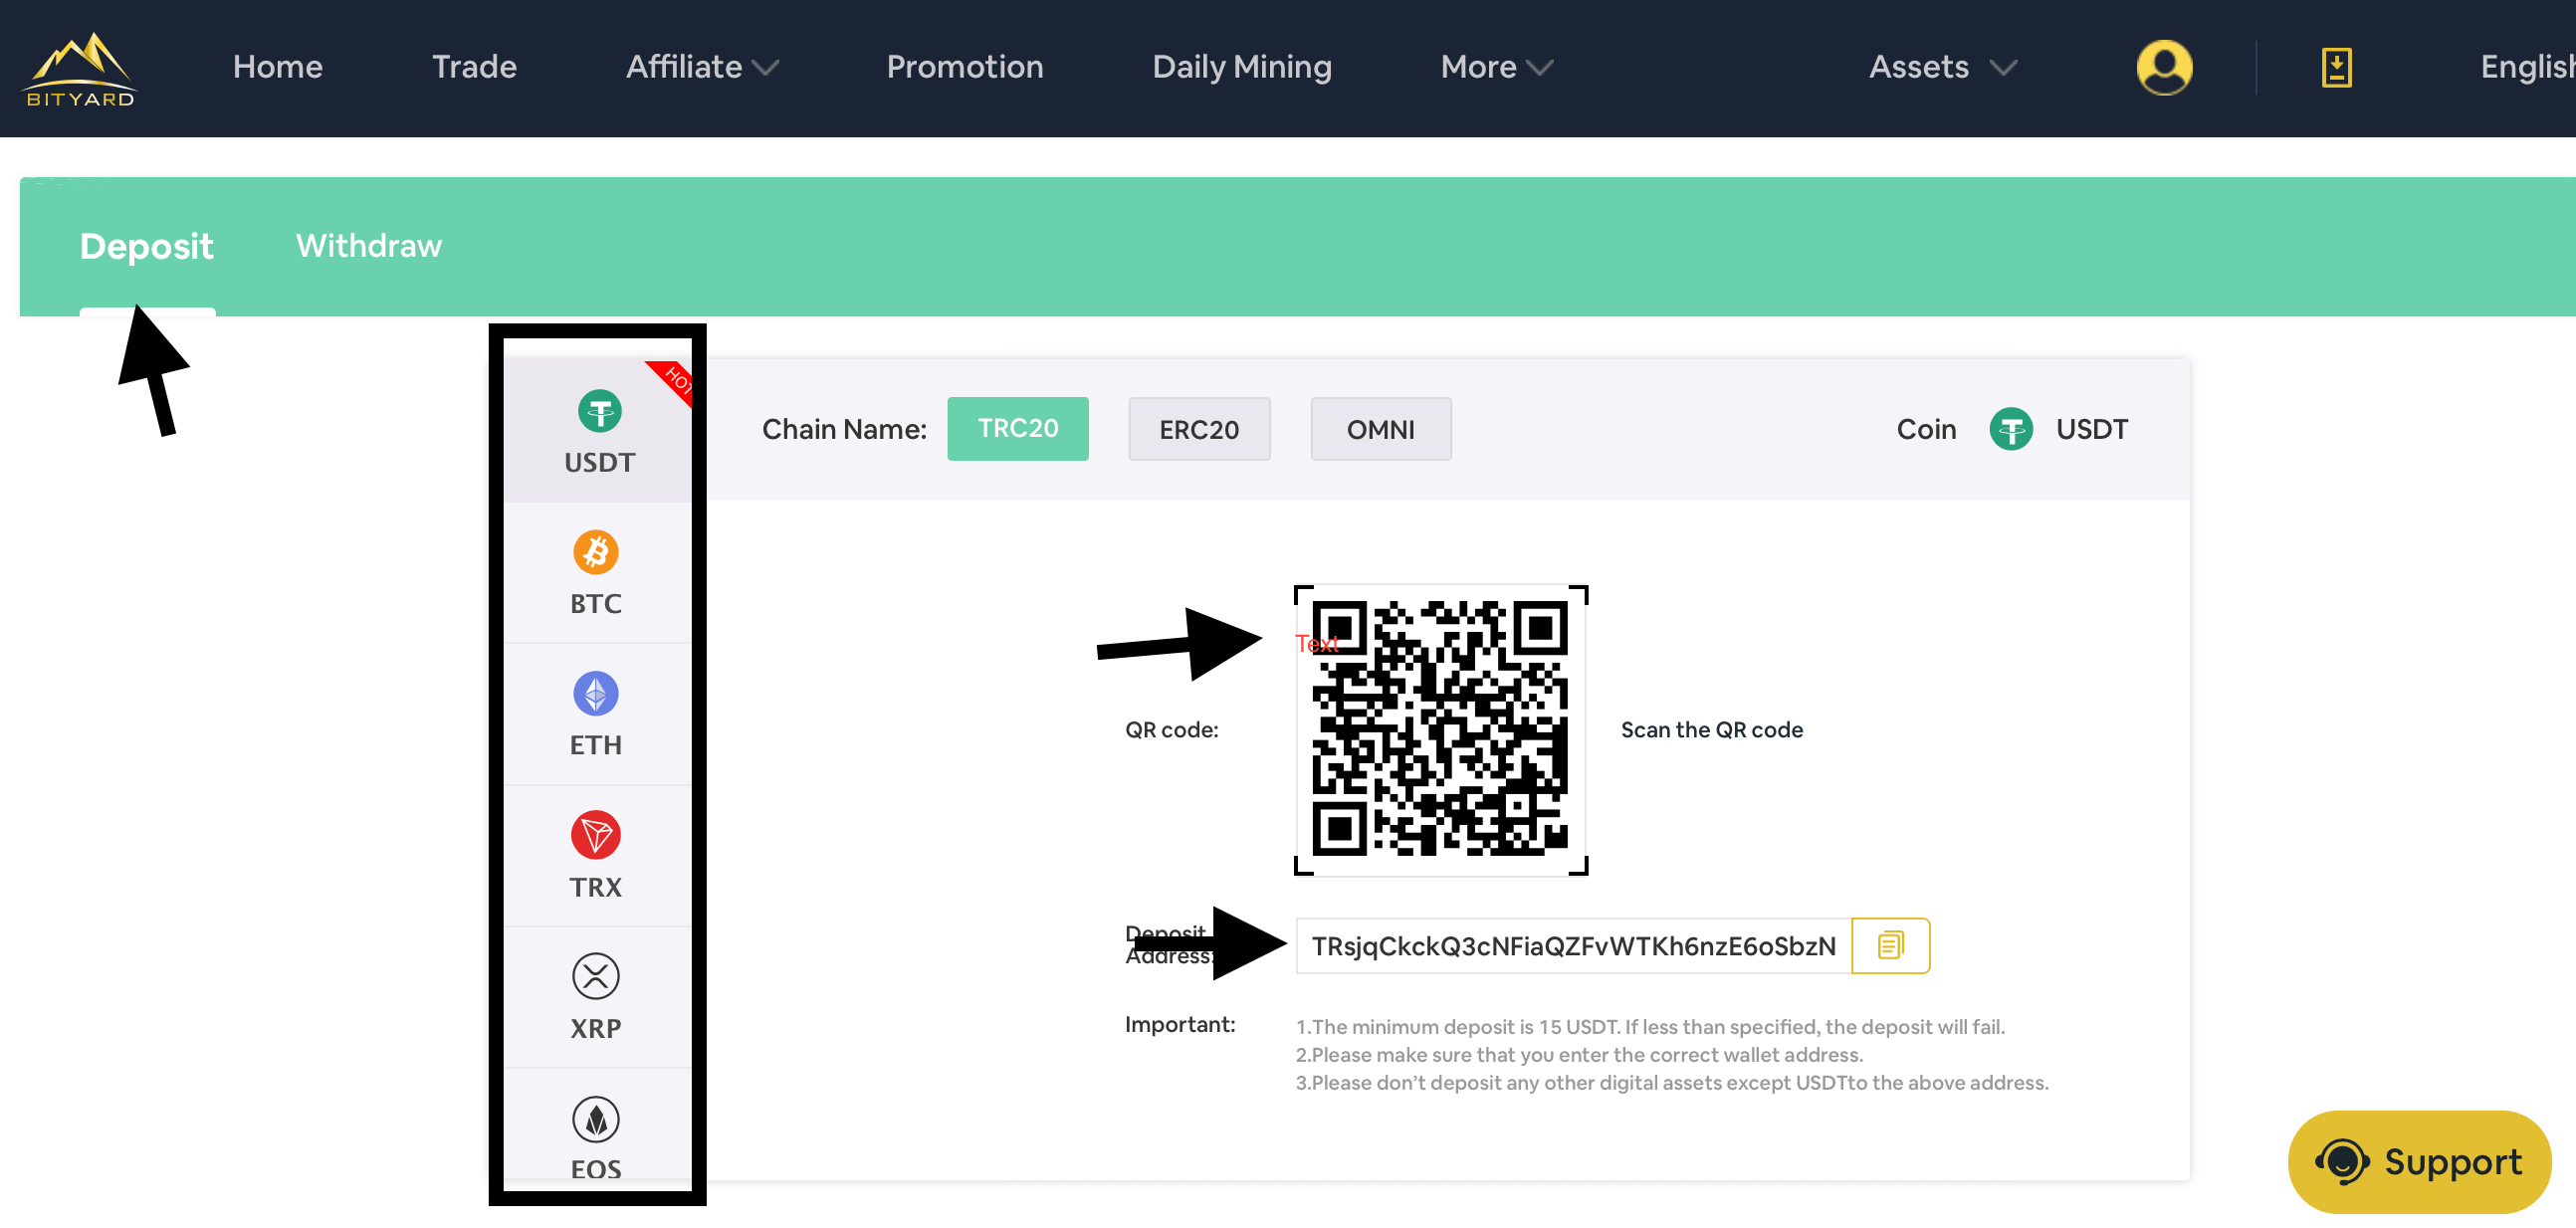Click the USDT coin icon beside Coin label
The width and height of the screenshot is (2576, 1228).
(2010, 429)
